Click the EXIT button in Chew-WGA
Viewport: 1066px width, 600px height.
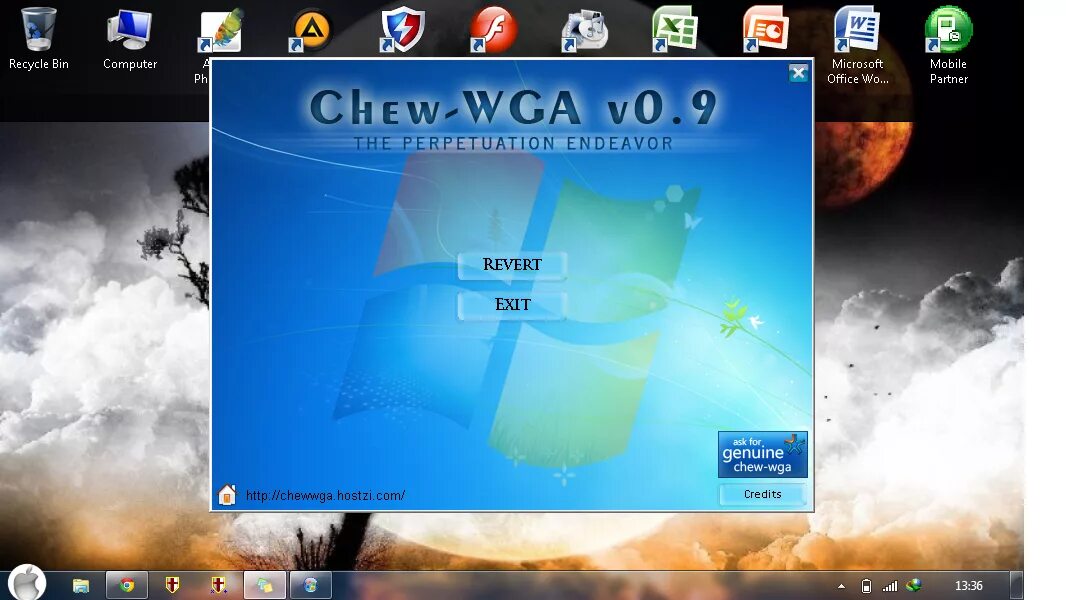point(512,304)
